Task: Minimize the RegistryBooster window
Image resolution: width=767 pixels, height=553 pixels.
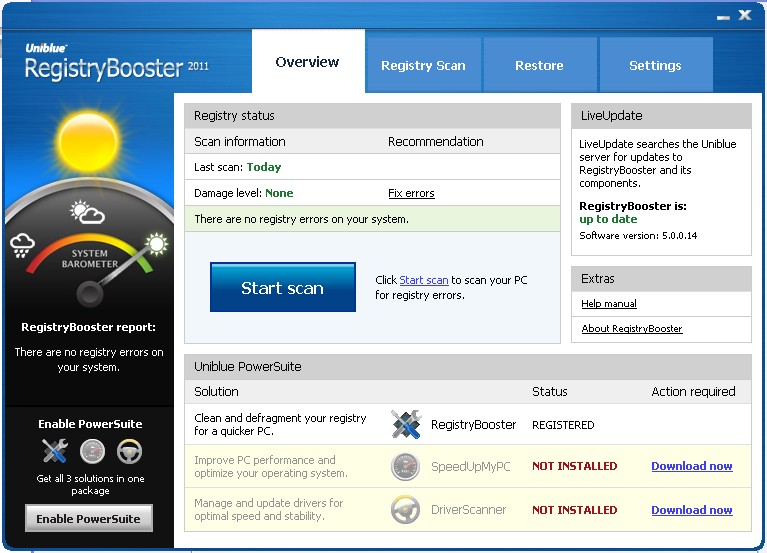Action: click(x=723, y=17)
